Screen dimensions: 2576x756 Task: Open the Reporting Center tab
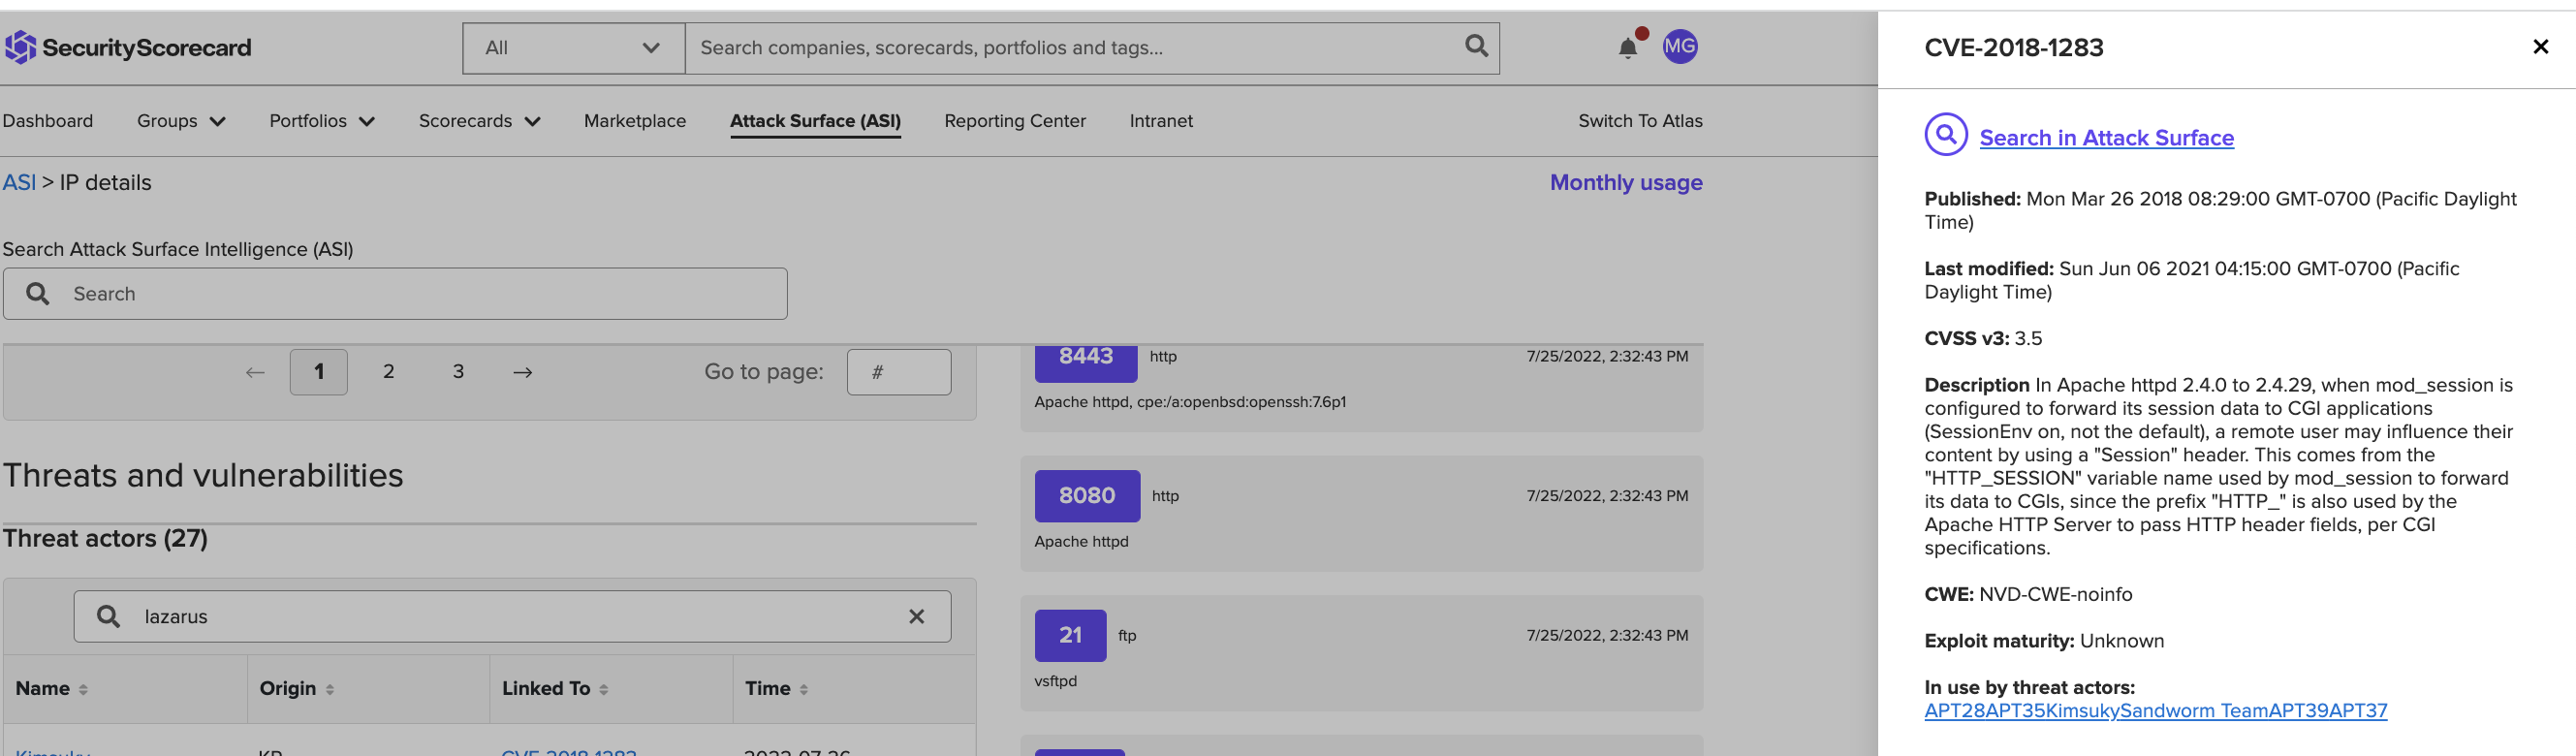coord(1015,121)
